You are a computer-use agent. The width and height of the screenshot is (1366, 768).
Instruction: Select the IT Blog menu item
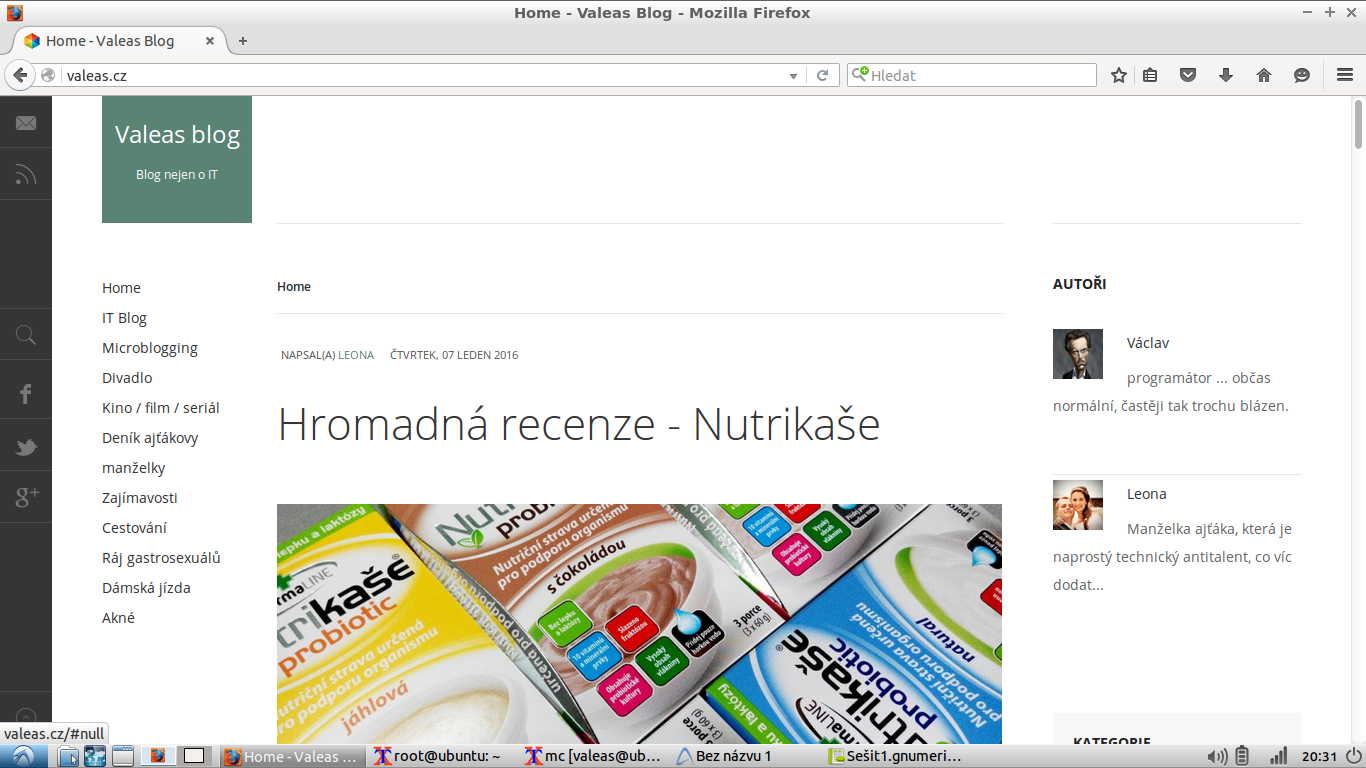click(x=124, y=318)
